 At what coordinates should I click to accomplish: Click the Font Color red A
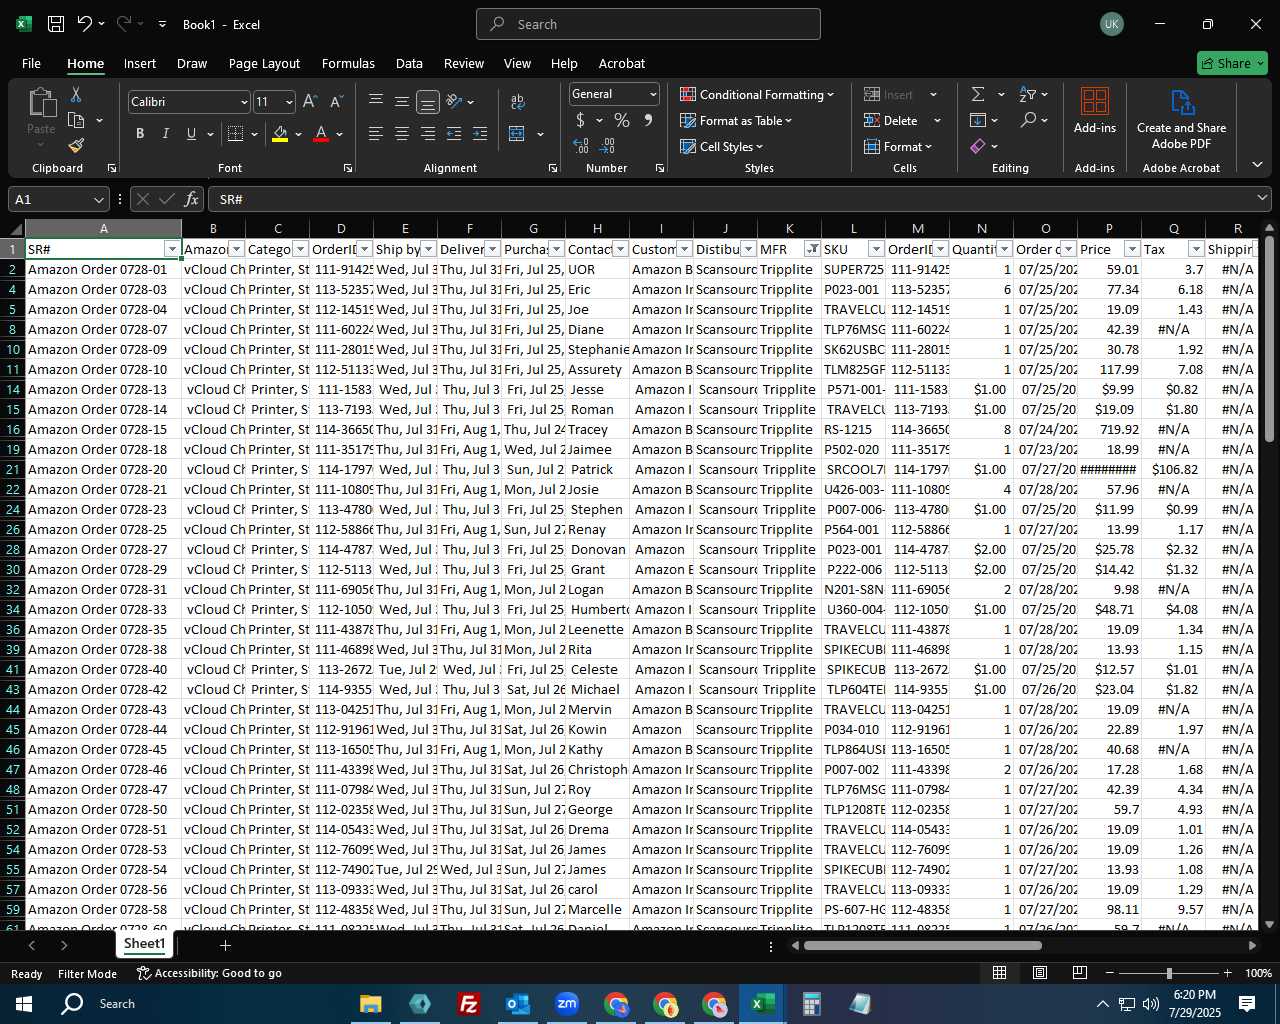tap(321, 134)
